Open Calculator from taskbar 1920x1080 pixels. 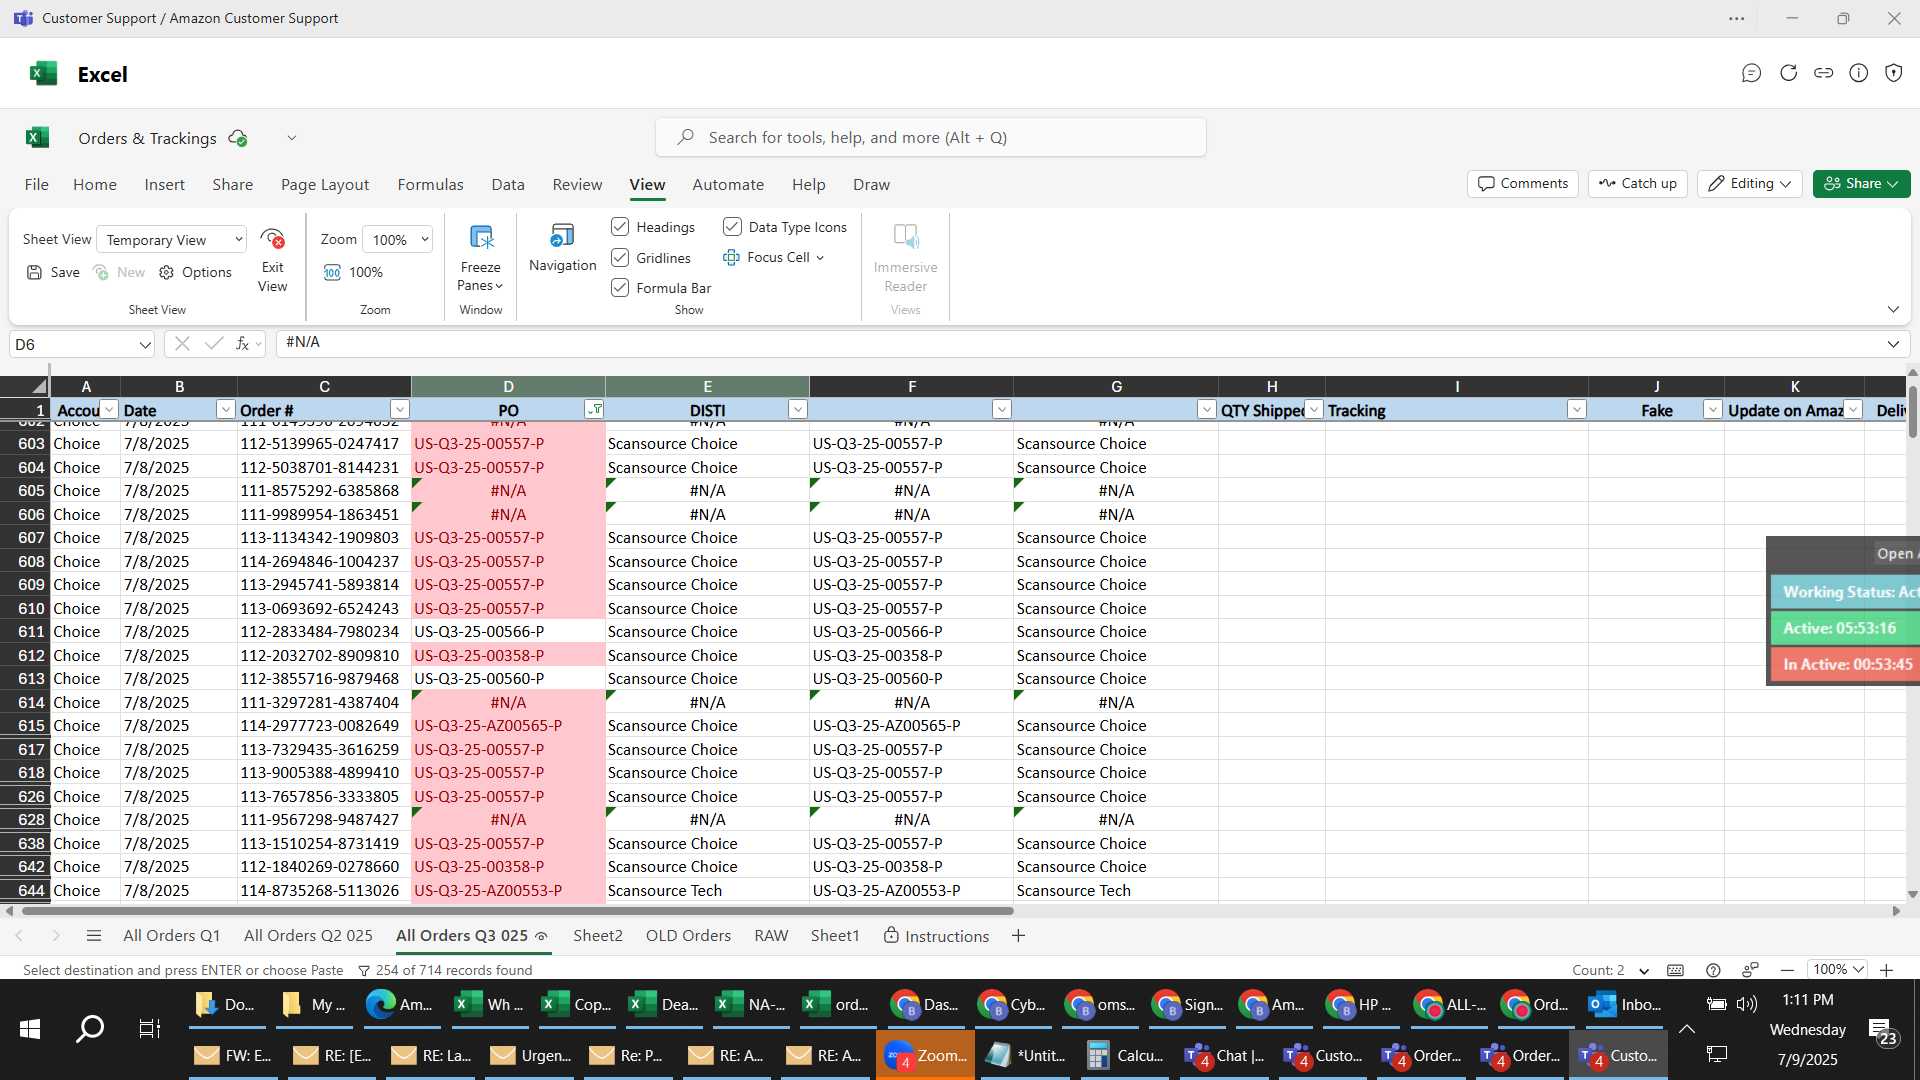coord(1124,1056)
